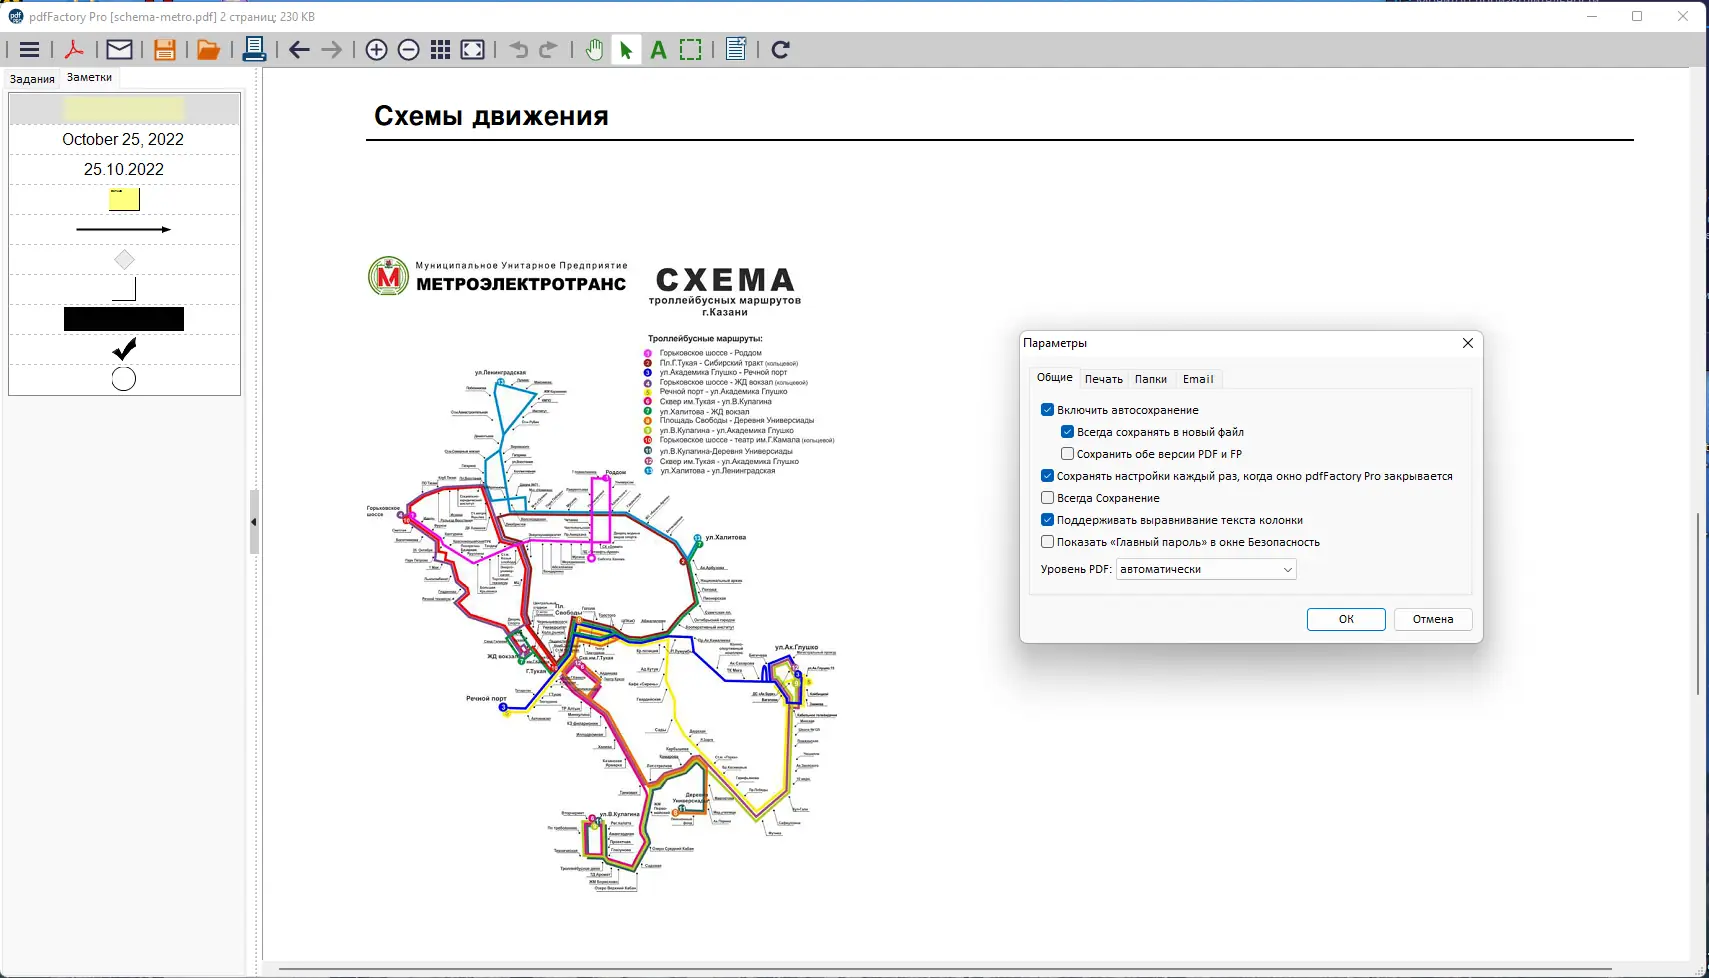The height and width of the screenshot is (978, 1709).
Task: Enable 'Показать «Главный пароль»' checkbox
Action: (1048, 542)
